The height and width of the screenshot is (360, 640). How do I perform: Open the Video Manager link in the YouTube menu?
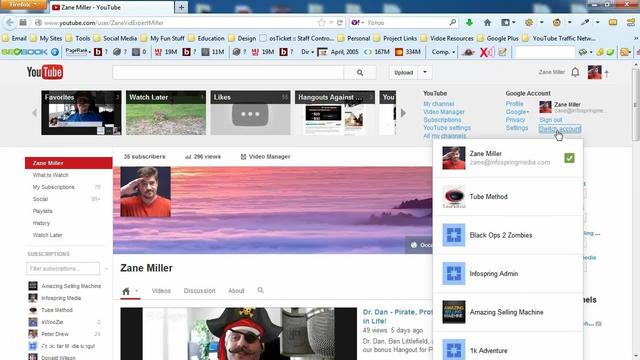pyautogui.click(x=444, y=111)
